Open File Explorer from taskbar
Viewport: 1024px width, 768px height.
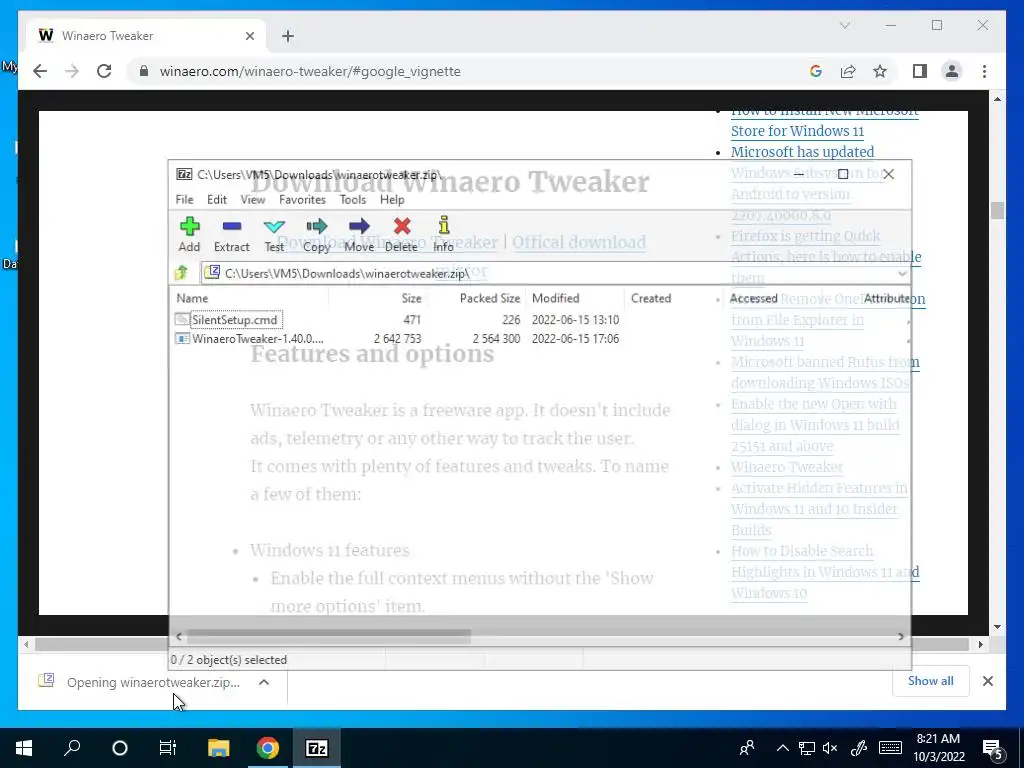pos(218,748)
